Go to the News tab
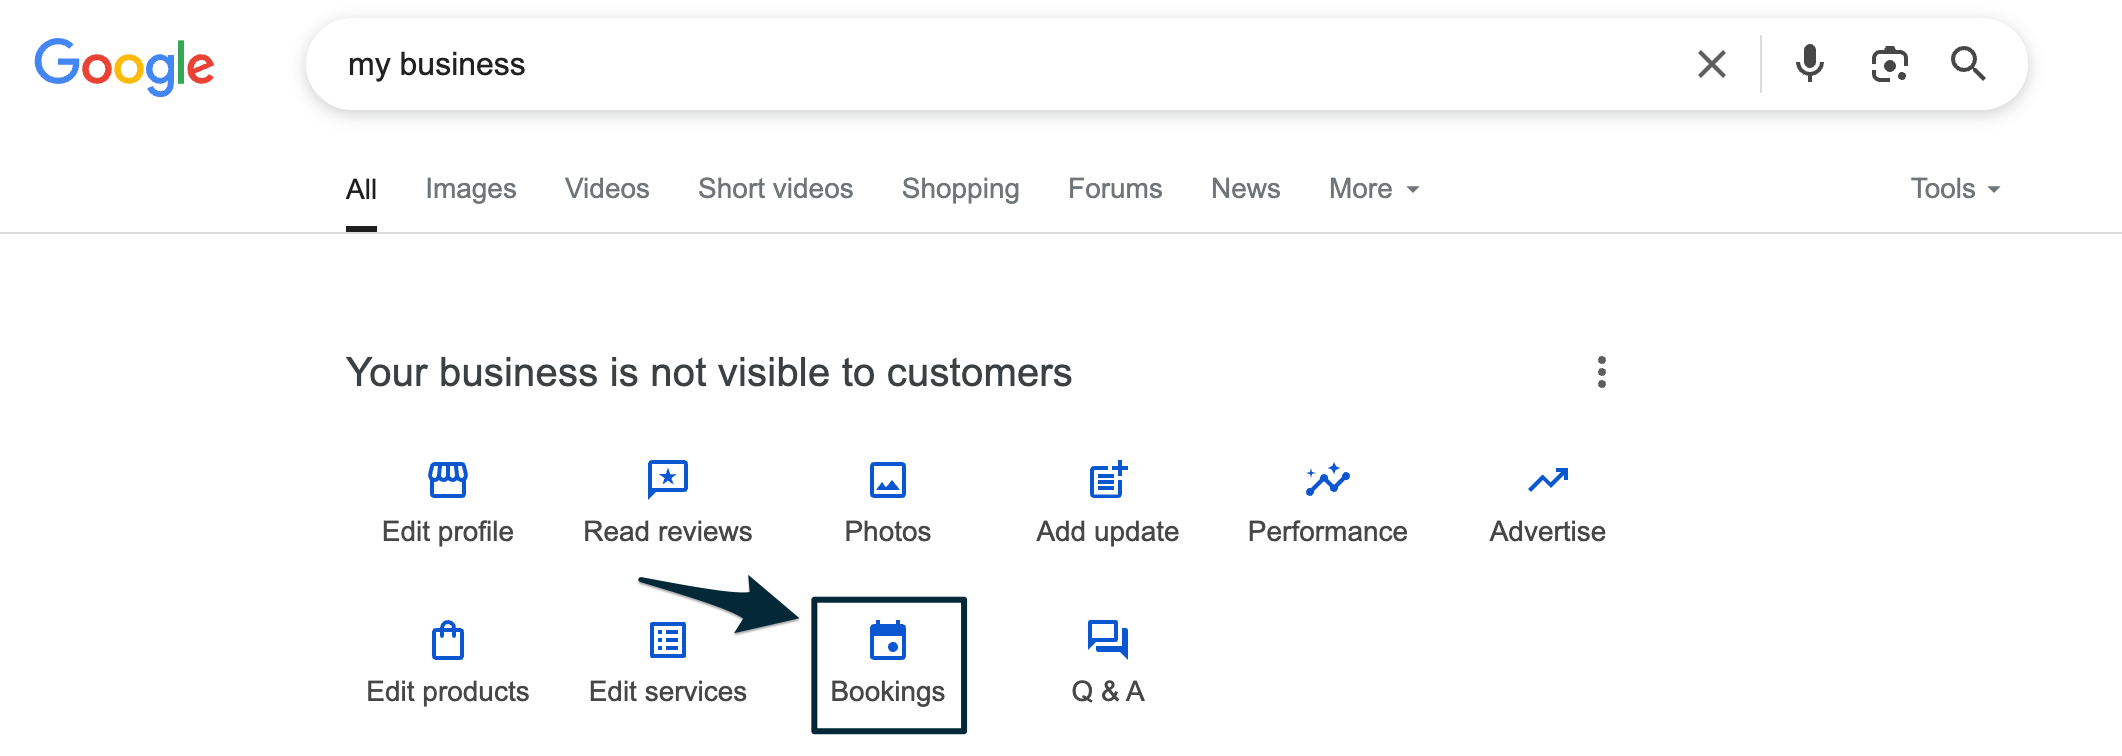 pyautogui.click(x=1246, y=189)
